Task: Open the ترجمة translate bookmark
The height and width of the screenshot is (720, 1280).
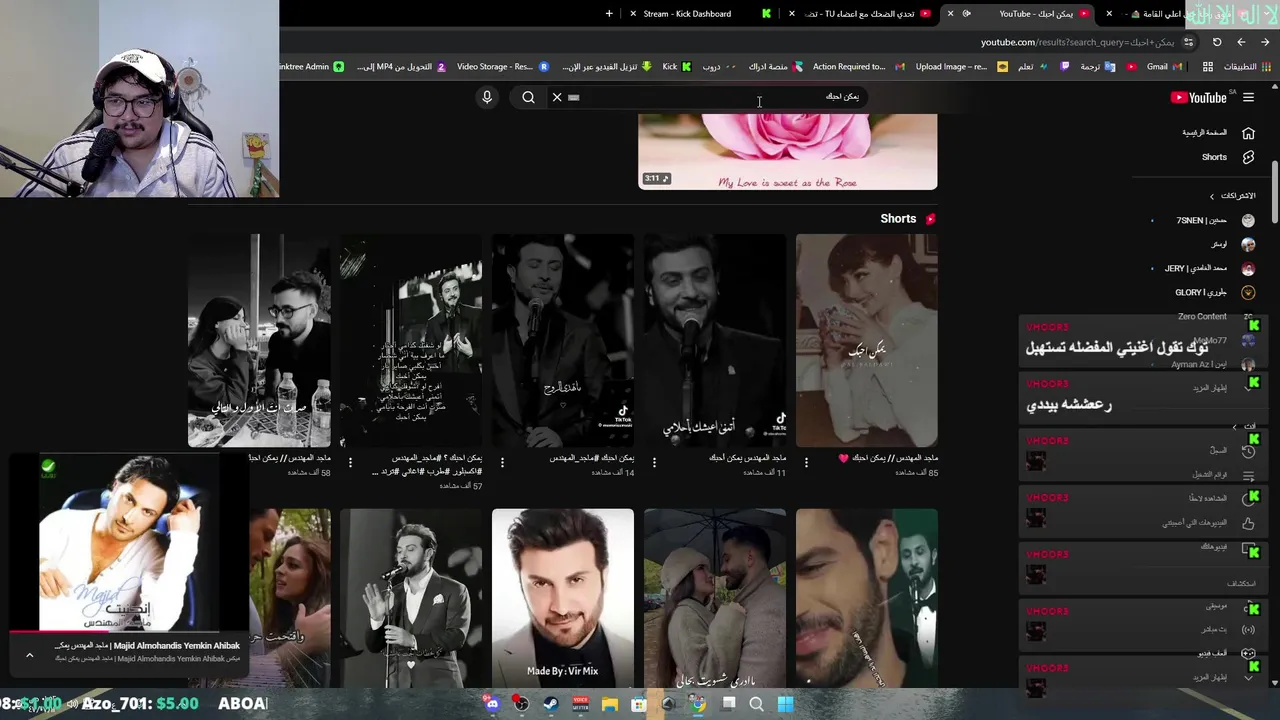Action: click(x=1097, y=67)
